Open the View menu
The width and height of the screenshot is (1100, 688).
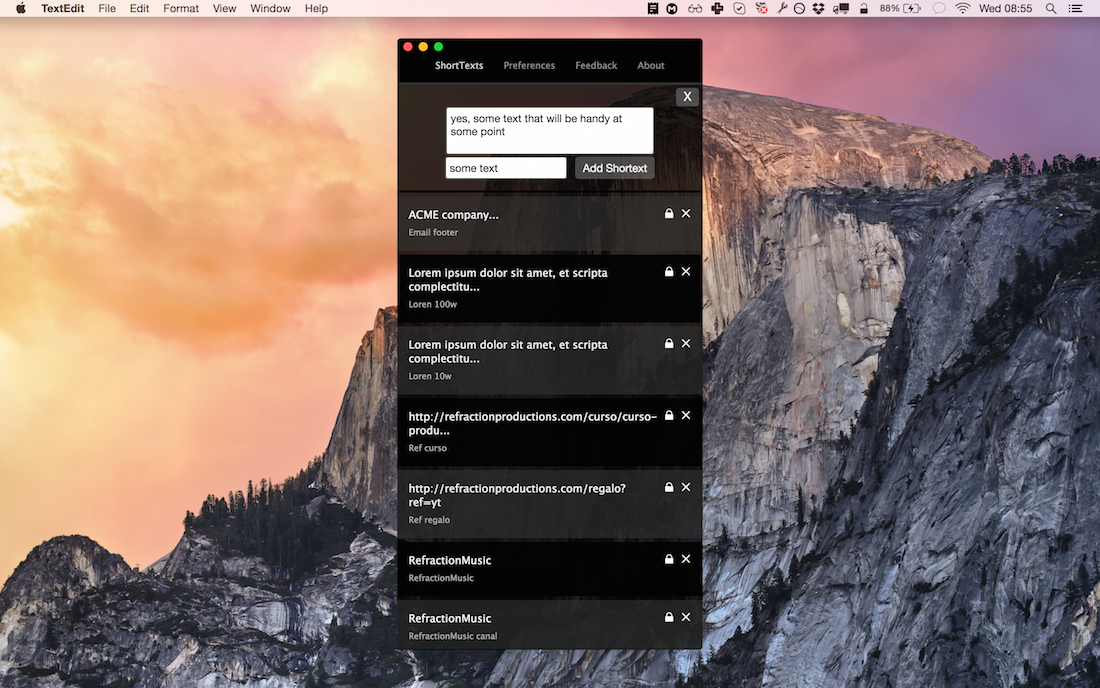tap(224, 8)
